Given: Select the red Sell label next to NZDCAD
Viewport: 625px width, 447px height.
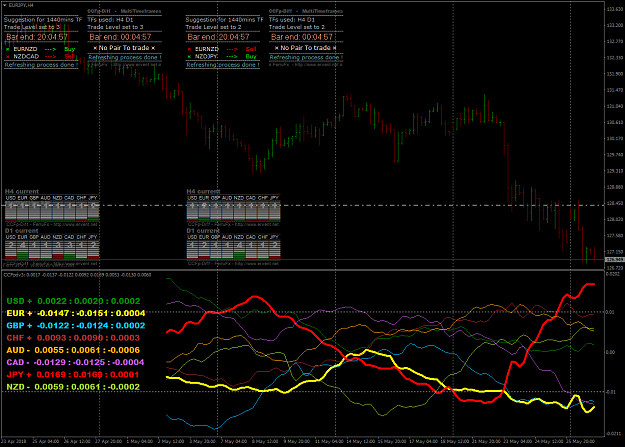Looking at the screenshot, I should pos(70,57).
